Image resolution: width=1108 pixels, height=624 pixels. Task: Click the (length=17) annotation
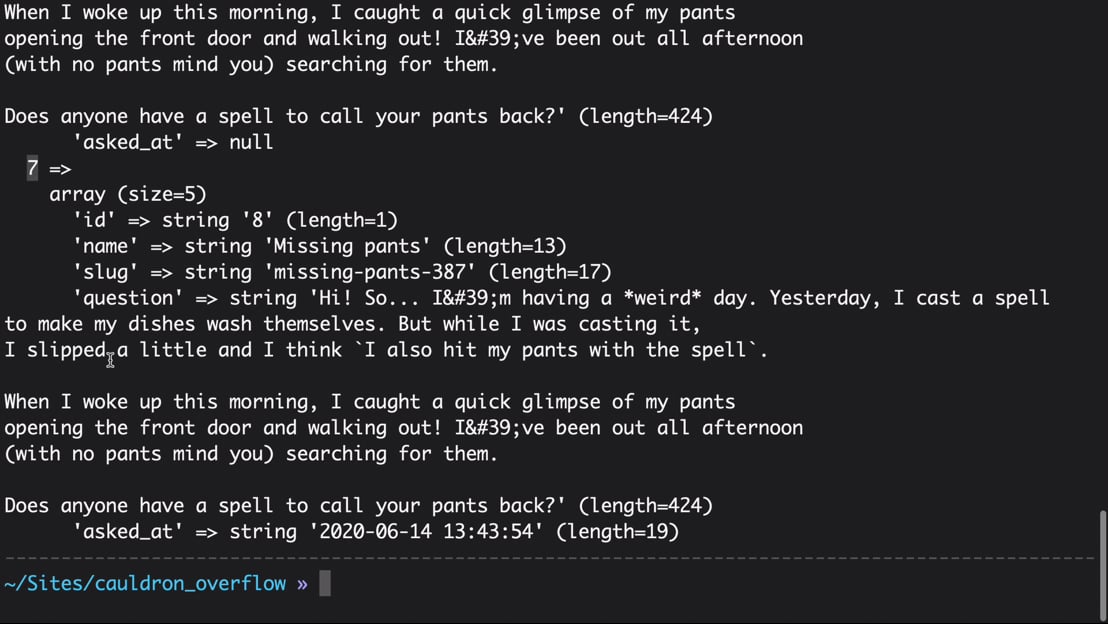pos(550,272)
